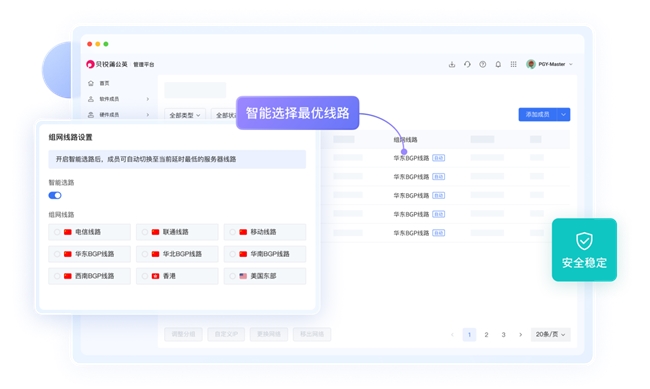Click the refresh icon in header
This screenshot has height=389, width=650.
coord(467,64)
